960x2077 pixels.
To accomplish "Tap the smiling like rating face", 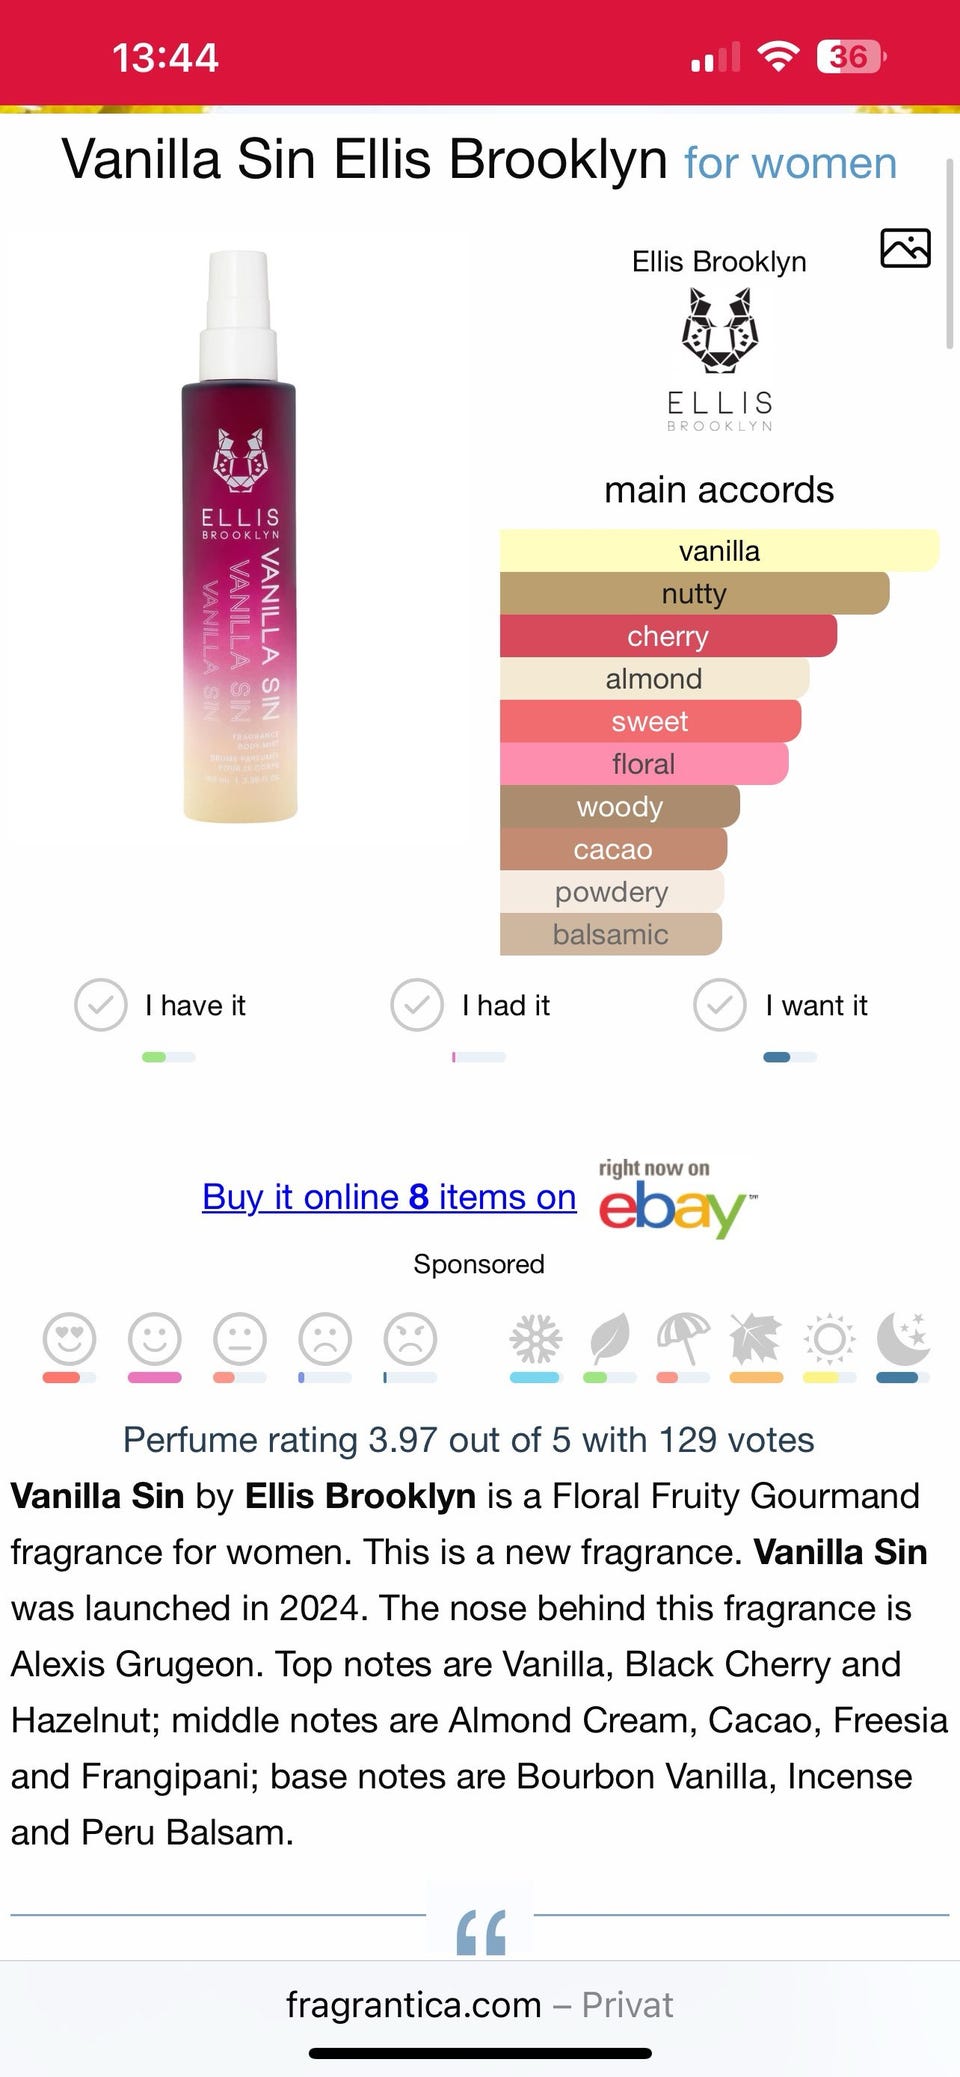I will click(x=155, y=1338).
